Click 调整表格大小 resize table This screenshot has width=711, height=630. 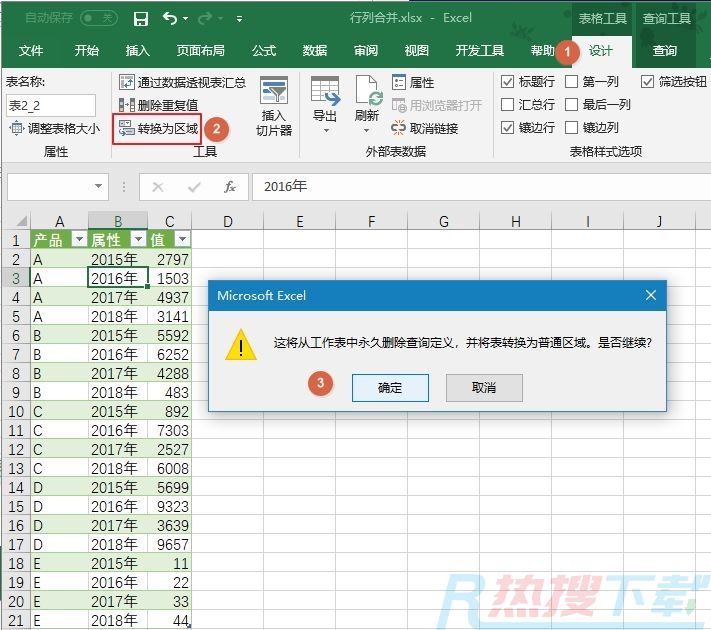click(x=54, y=129)
